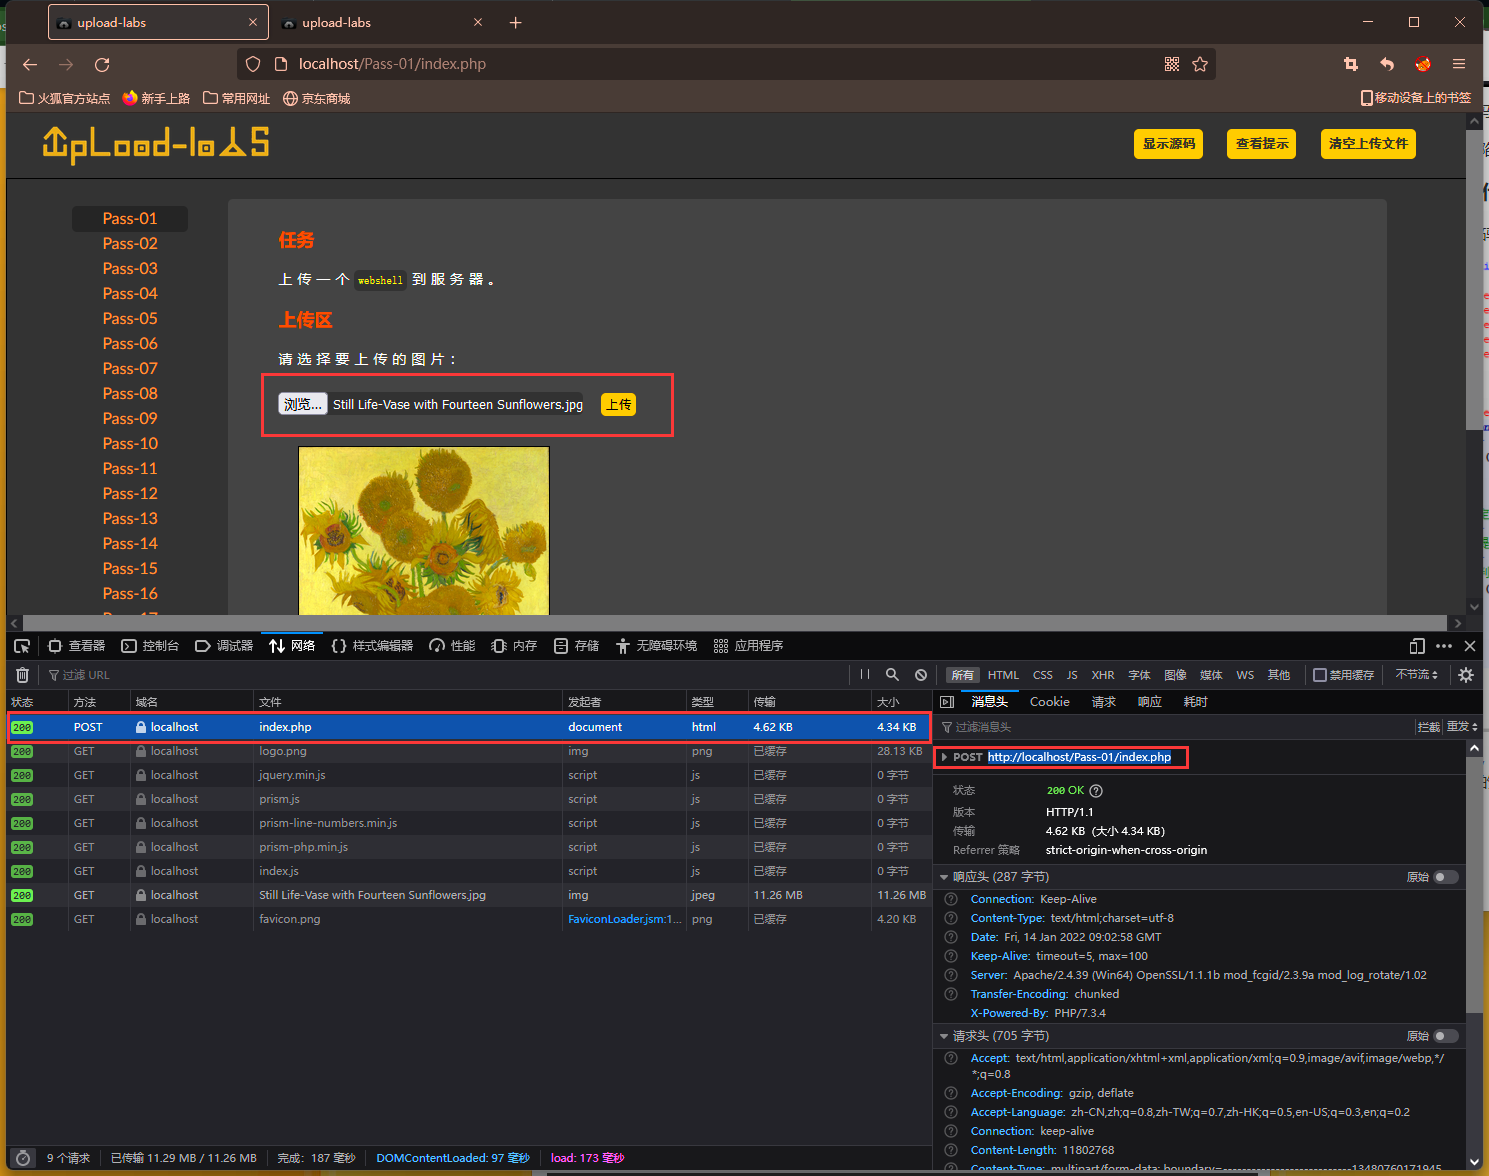Open 京东商城 bookmark
The image size is (1489, 1176).
pos(316,98)
